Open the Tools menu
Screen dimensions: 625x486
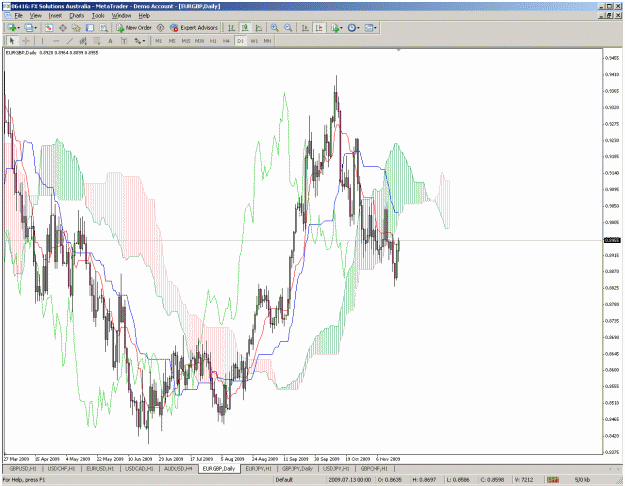[98, 16]
